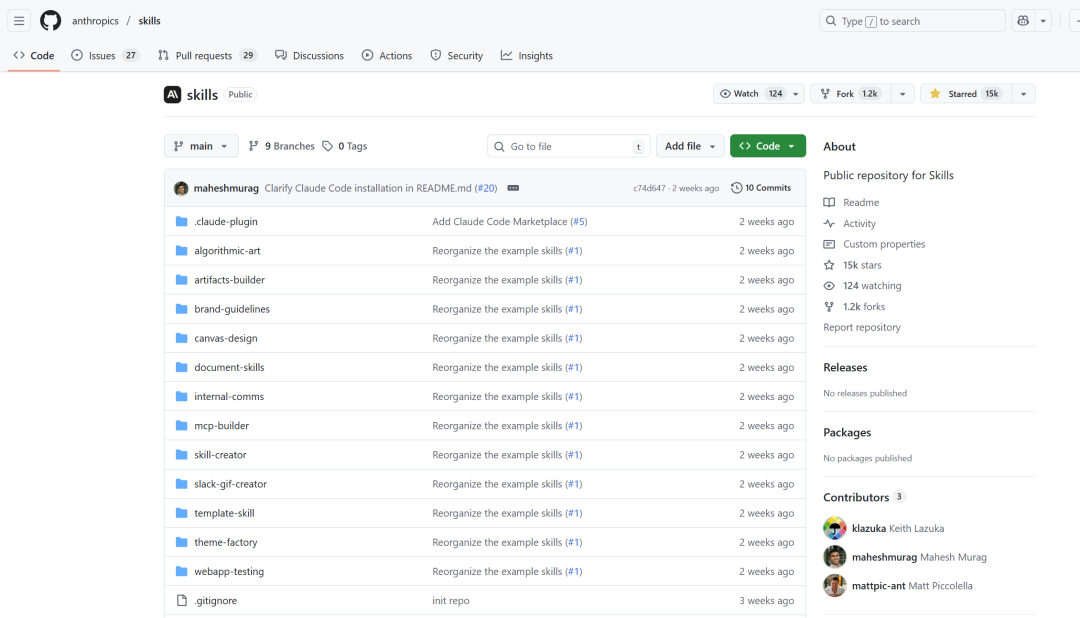View the 9 Branches link
Viewport: 1080px width, 618px height.
coord(282,146)
